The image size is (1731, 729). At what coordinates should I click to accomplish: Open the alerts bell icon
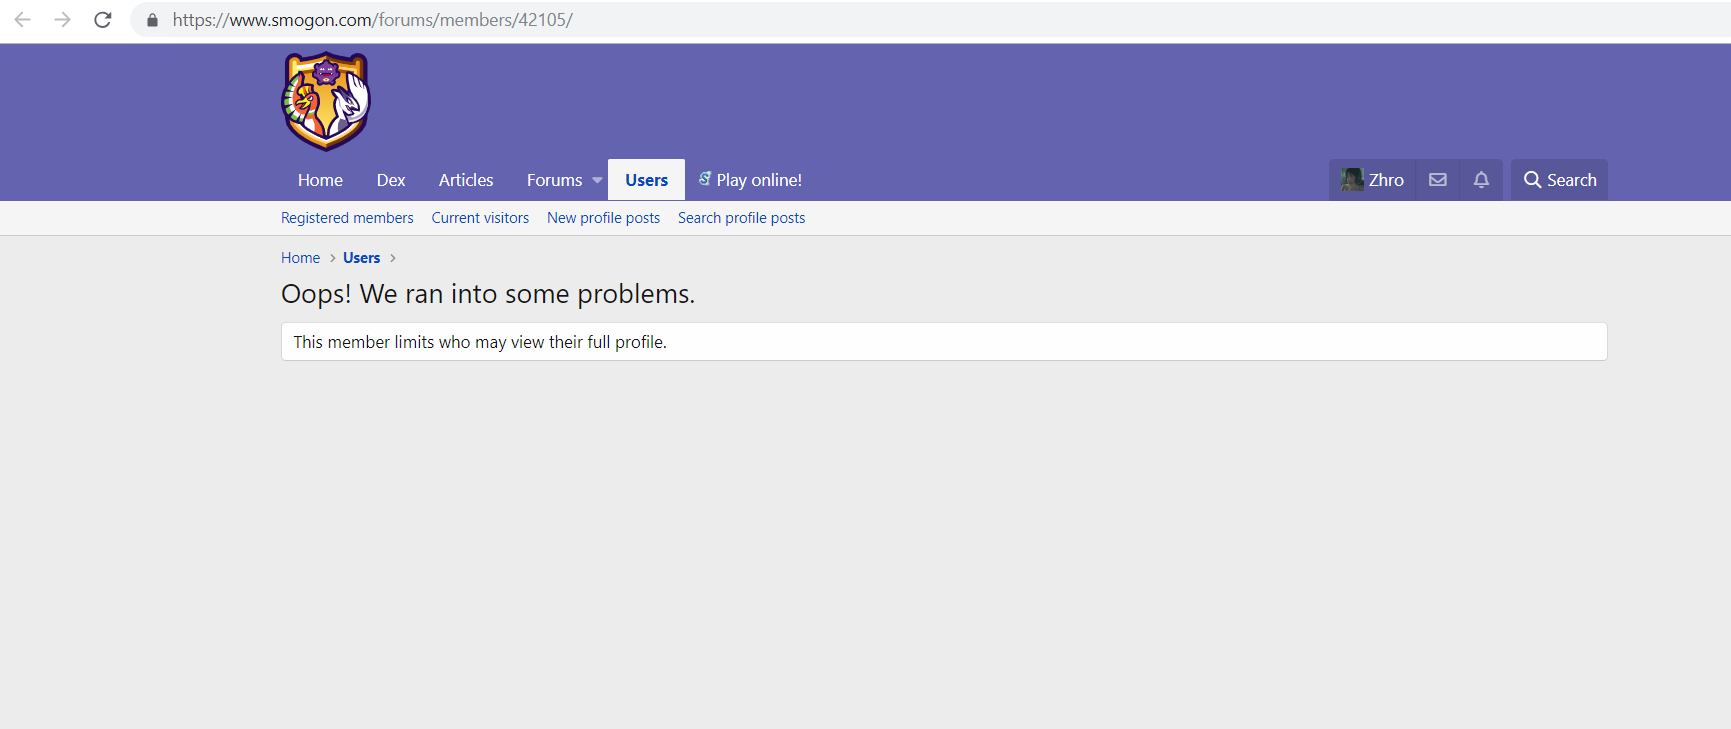1481,180
